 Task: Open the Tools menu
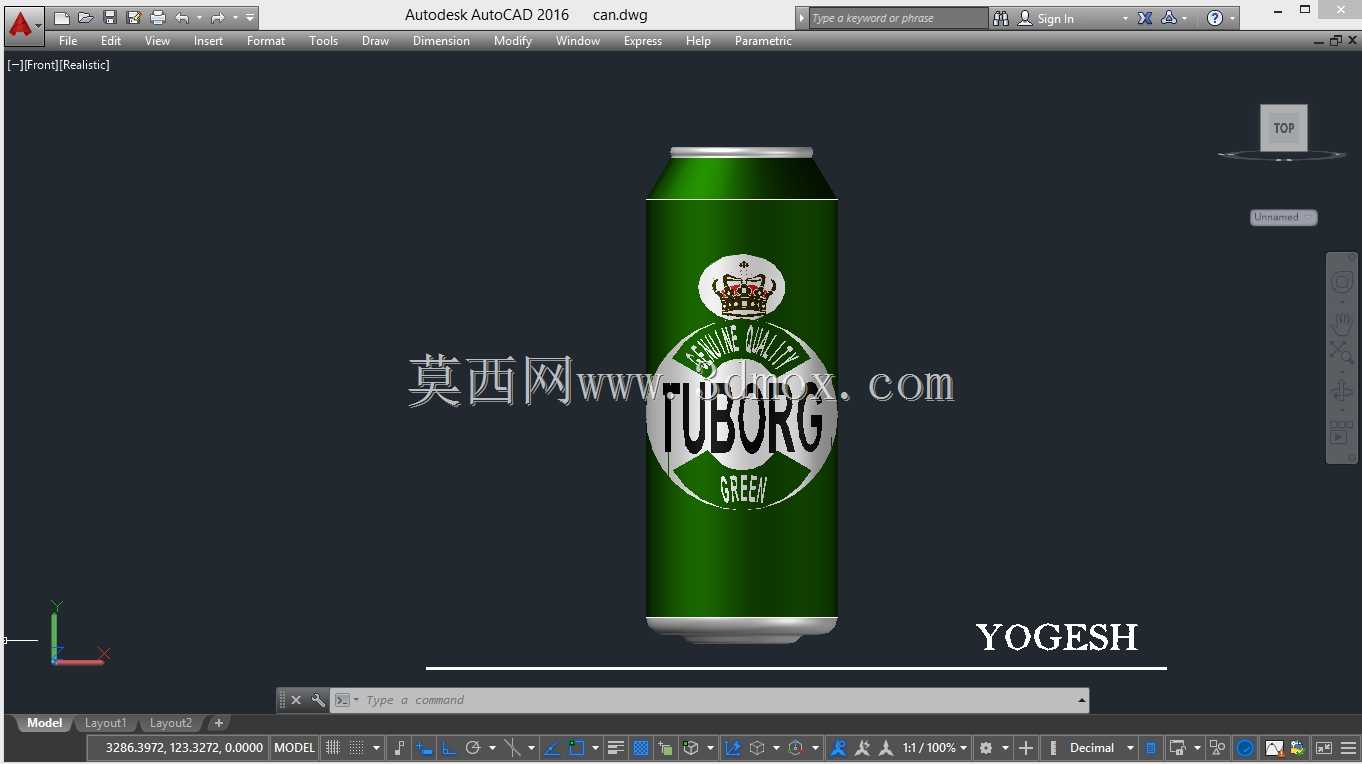[324, 41]
